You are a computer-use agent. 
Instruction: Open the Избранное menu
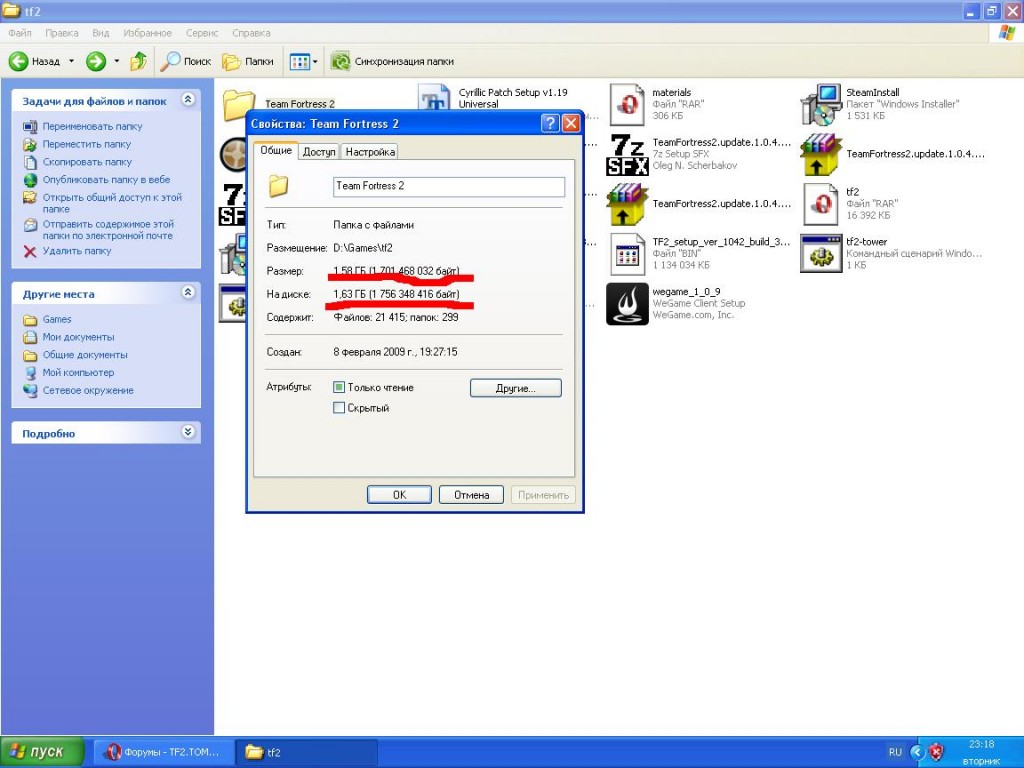[148, 33]
